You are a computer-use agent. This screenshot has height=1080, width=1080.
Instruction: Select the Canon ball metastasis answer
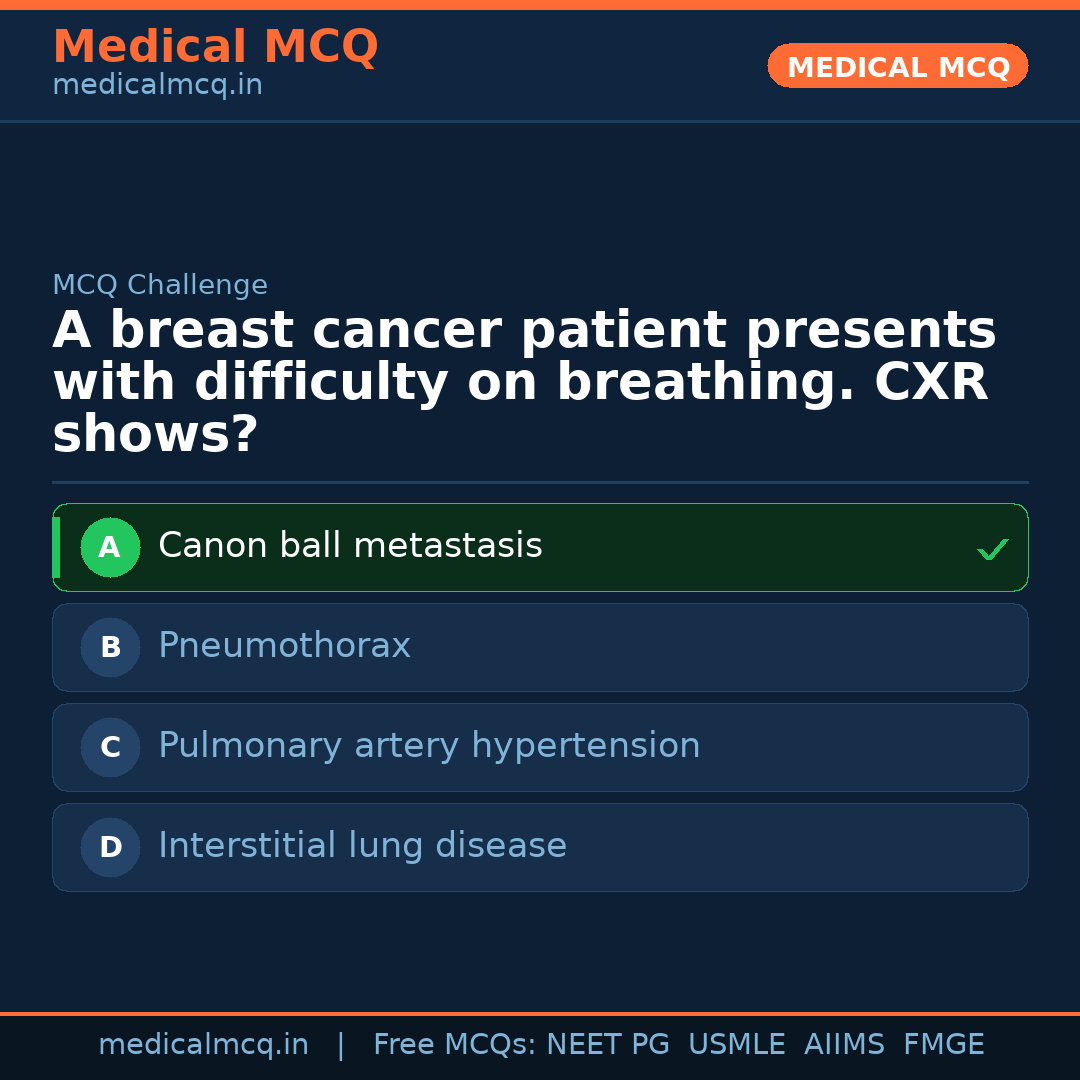coord(350,546)
